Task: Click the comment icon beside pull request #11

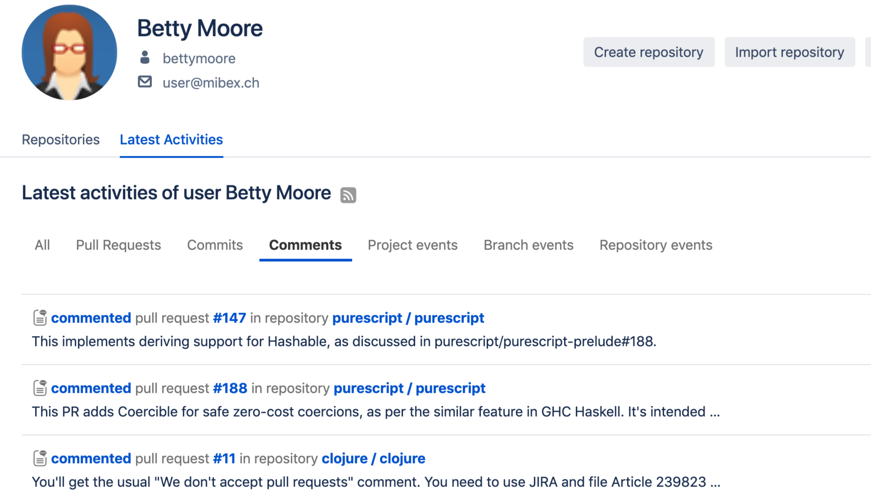Action: tap(40, 458)
